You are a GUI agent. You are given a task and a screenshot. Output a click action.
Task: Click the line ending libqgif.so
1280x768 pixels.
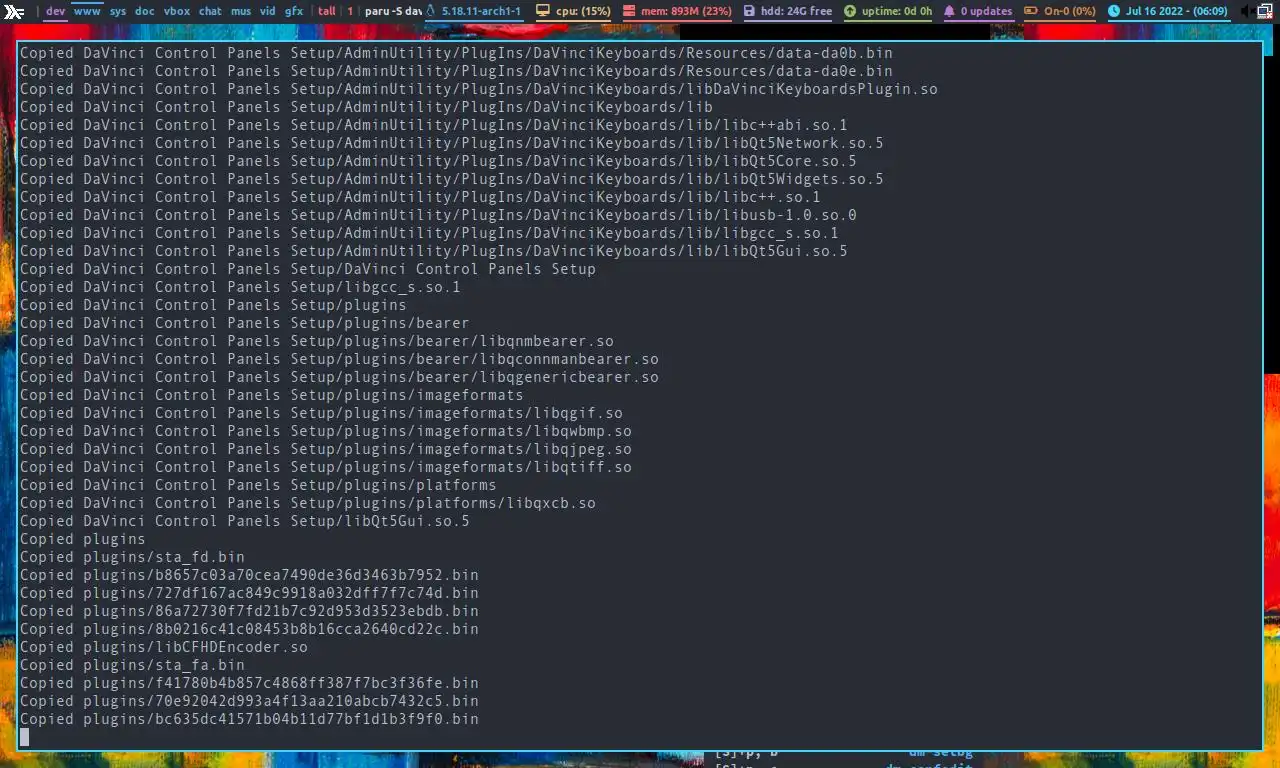coord(321,413)
